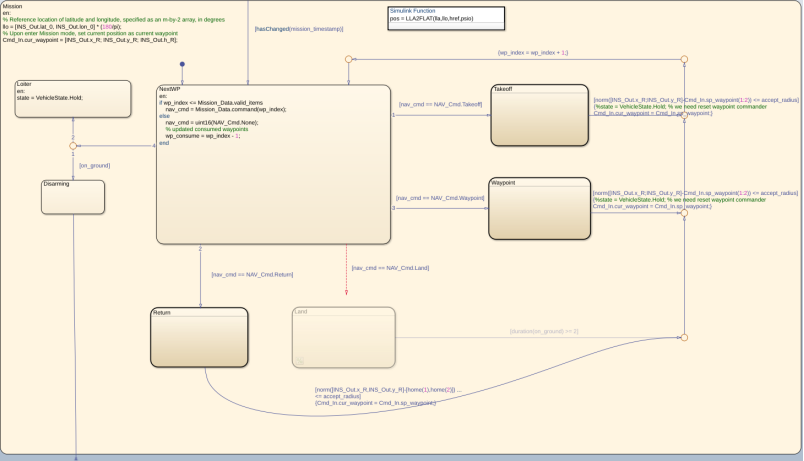The height and width of the screenshot is (461, 804).
Task: Select the [on_ground] transition label
Action: (x=94, y=165)
